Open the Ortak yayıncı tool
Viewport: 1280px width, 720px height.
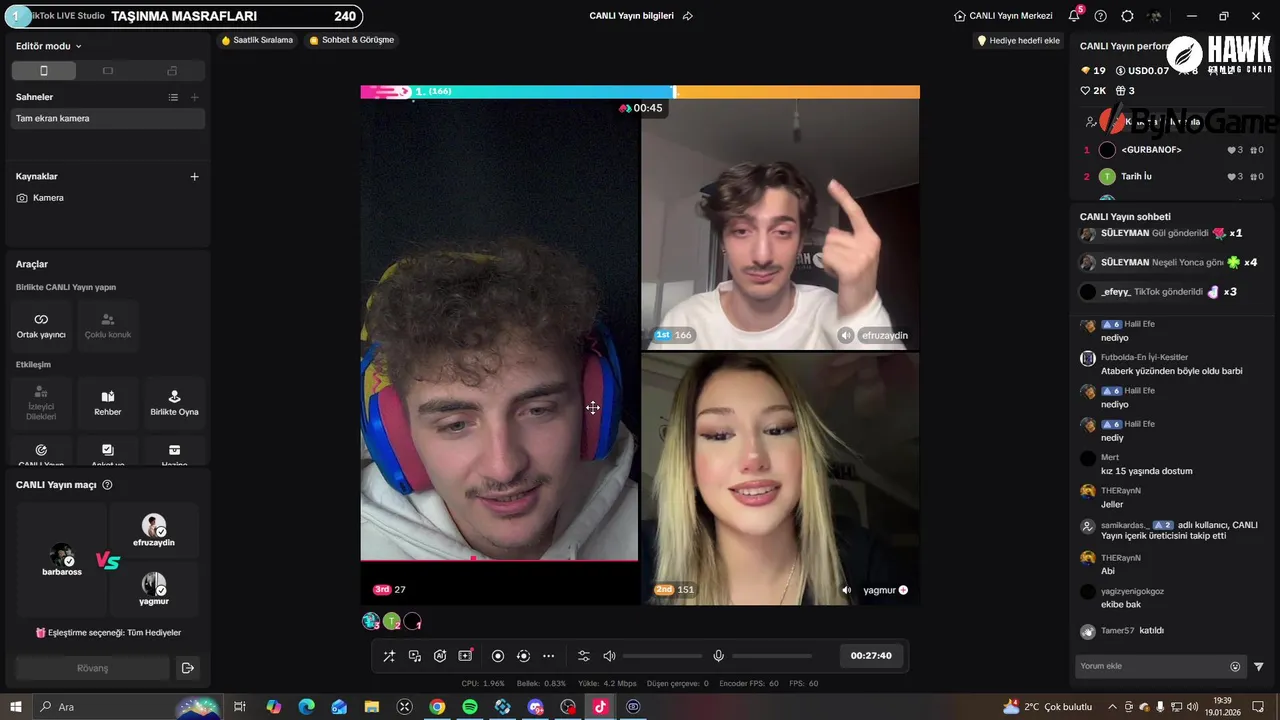tap(41, 325)
